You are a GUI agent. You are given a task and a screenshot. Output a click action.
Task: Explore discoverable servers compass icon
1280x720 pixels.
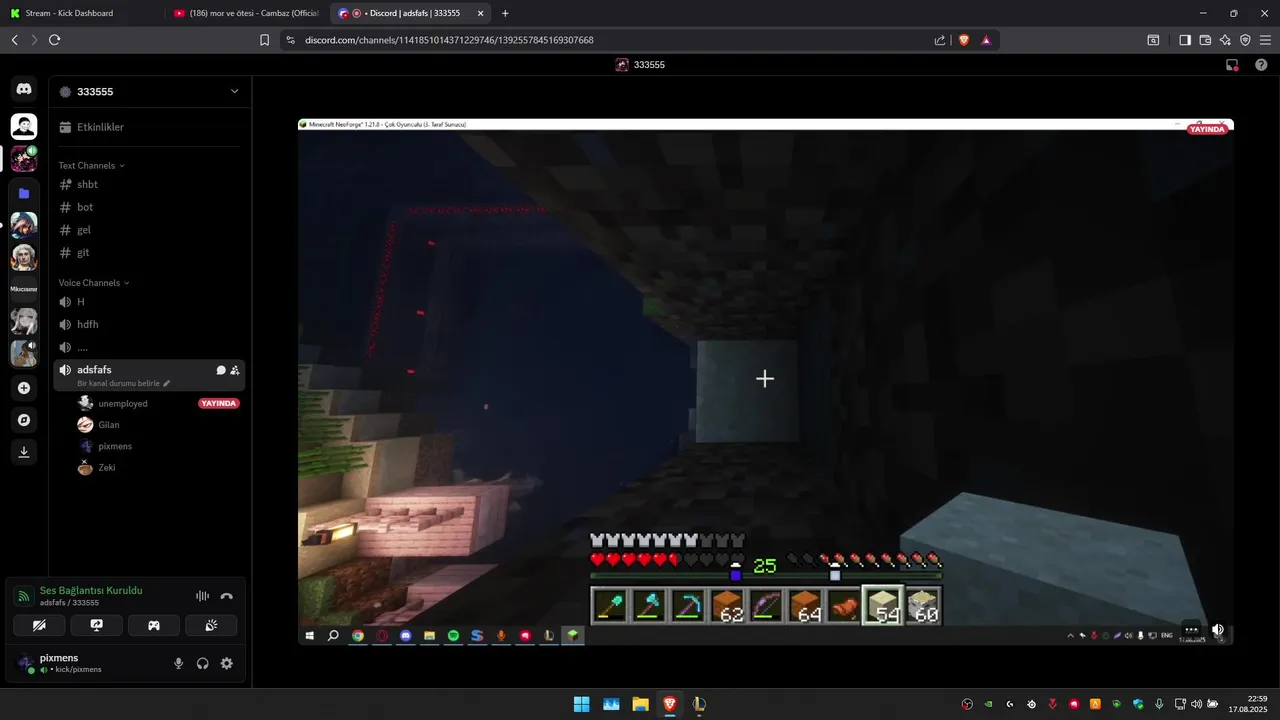(24, 420)
